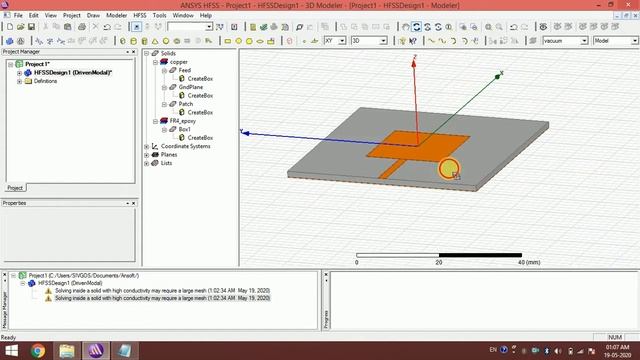Select the Draw rectangle tool
Viewport: 640px width, 360px height.
[228, 41]
